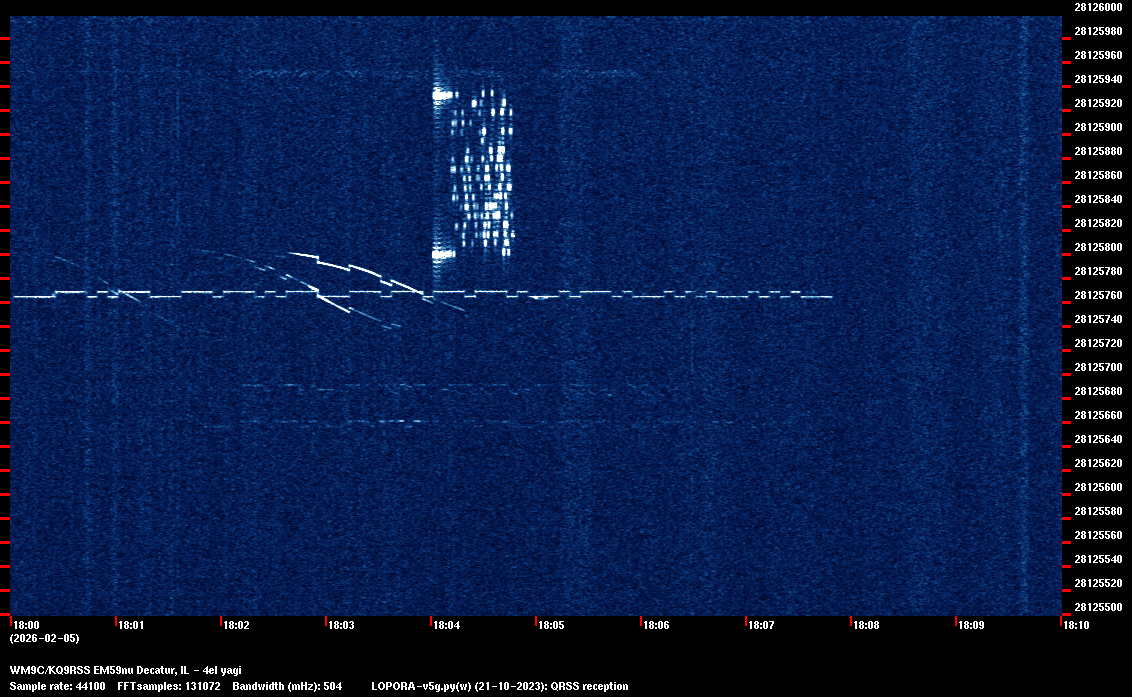Click the frequency label 28125560
The height and width of the screenshot is (697, 1132).
(x=1098, y=534)
